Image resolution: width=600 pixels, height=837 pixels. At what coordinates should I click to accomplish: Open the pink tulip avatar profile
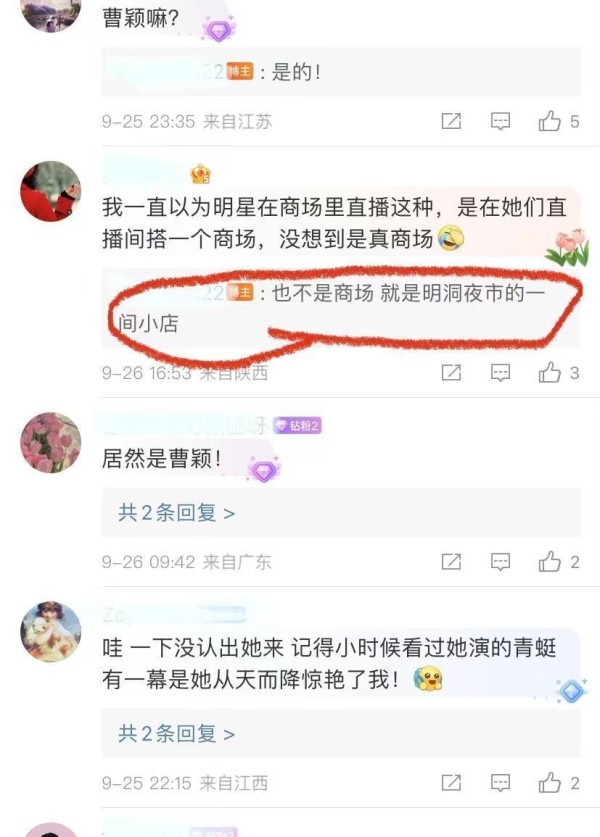[x=51, y=443]
